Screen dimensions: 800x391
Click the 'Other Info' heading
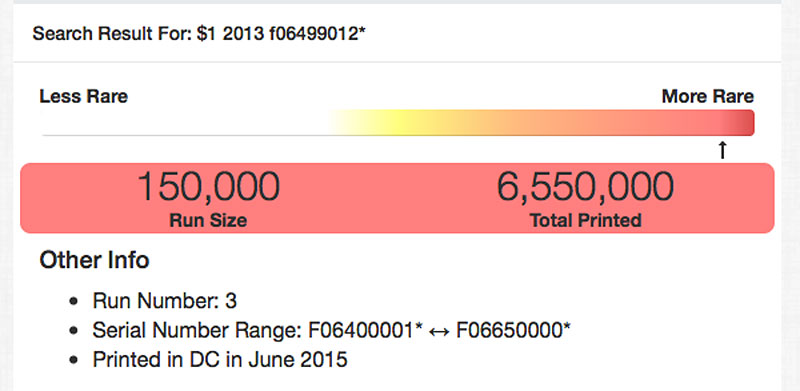click(x=94, y=260)
